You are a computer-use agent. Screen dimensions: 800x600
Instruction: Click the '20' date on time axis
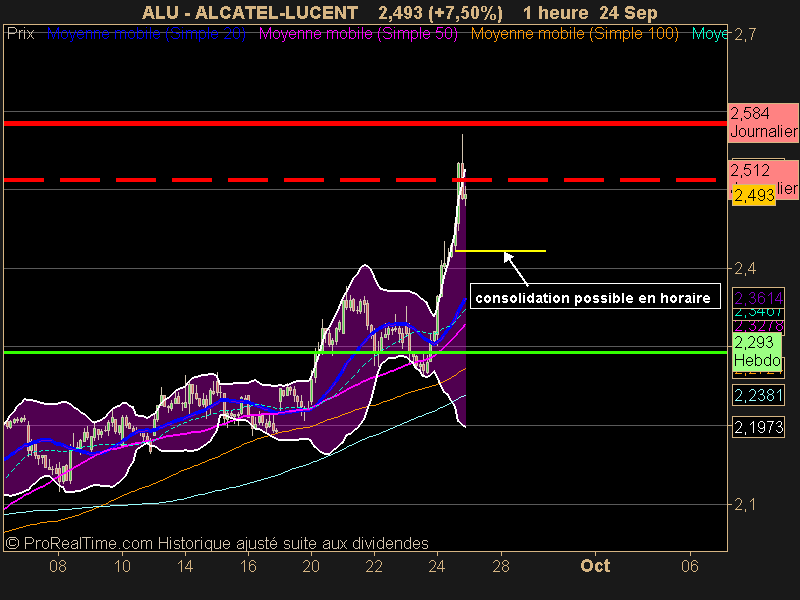coord(311,566)
